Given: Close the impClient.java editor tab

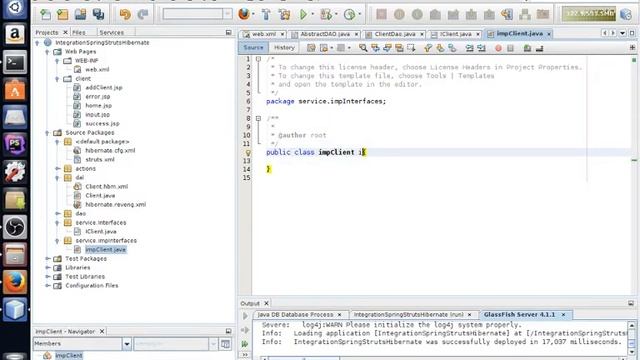Looking at the screenshot, I should [549, 34].
